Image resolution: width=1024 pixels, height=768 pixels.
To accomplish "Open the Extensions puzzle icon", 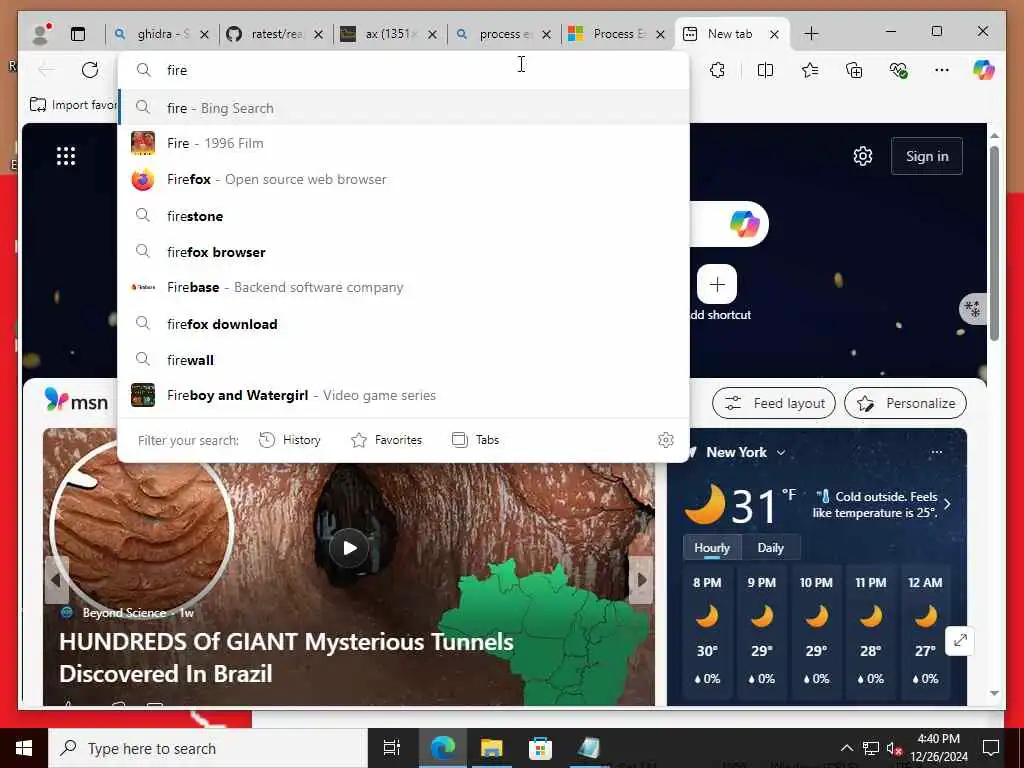I will coord(717,70).
